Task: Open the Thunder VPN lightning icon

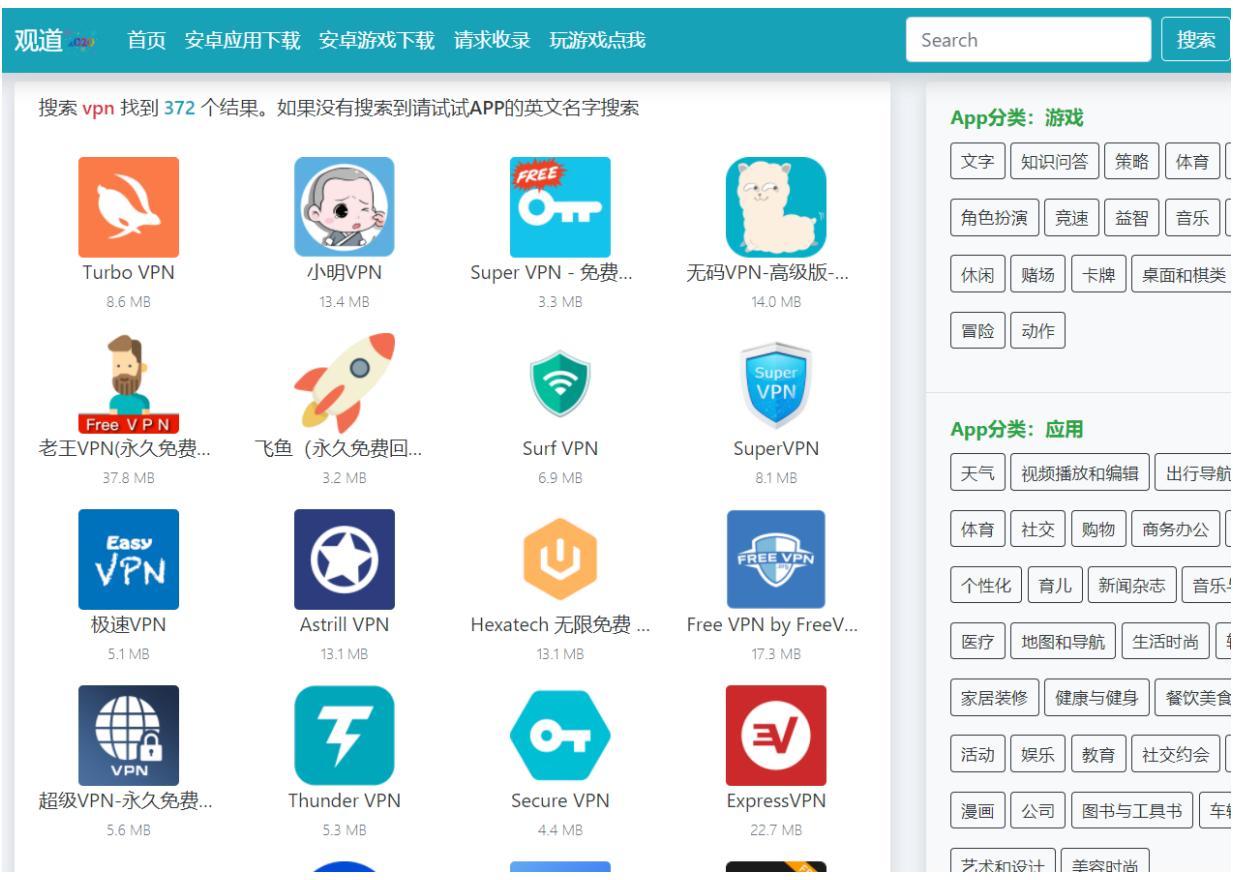Action: pos(344,735)
